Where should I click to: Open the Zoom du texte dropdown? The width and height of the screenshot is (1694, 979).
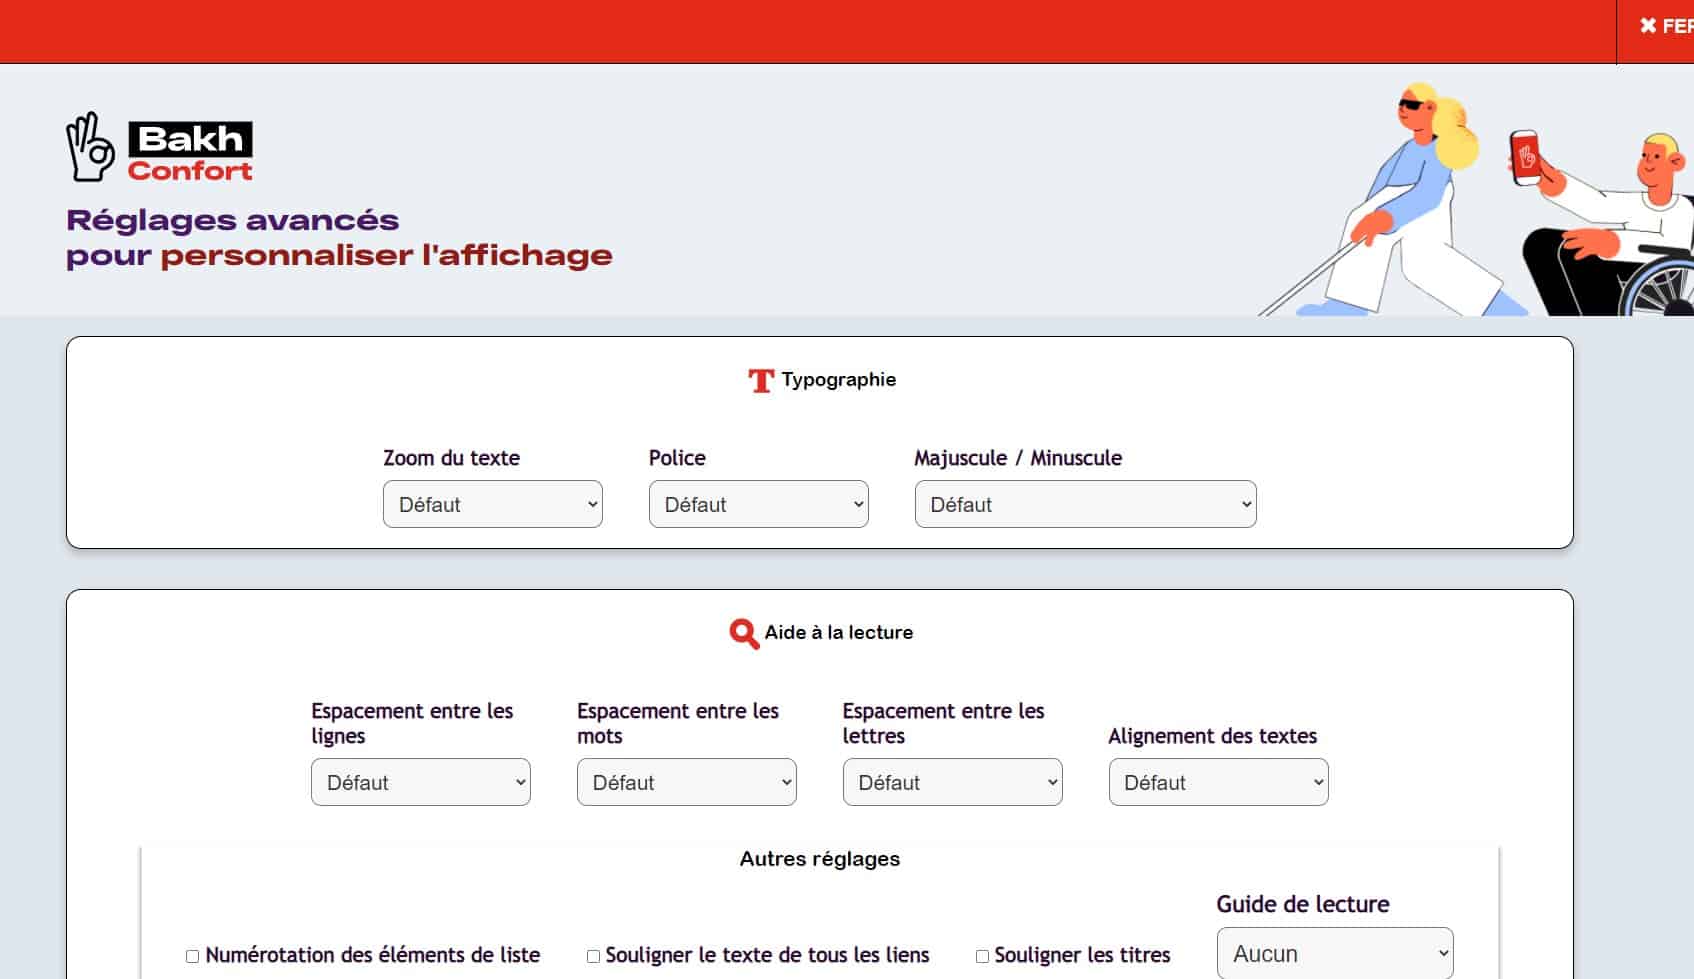pyautogui.click(x=492, y=504)
